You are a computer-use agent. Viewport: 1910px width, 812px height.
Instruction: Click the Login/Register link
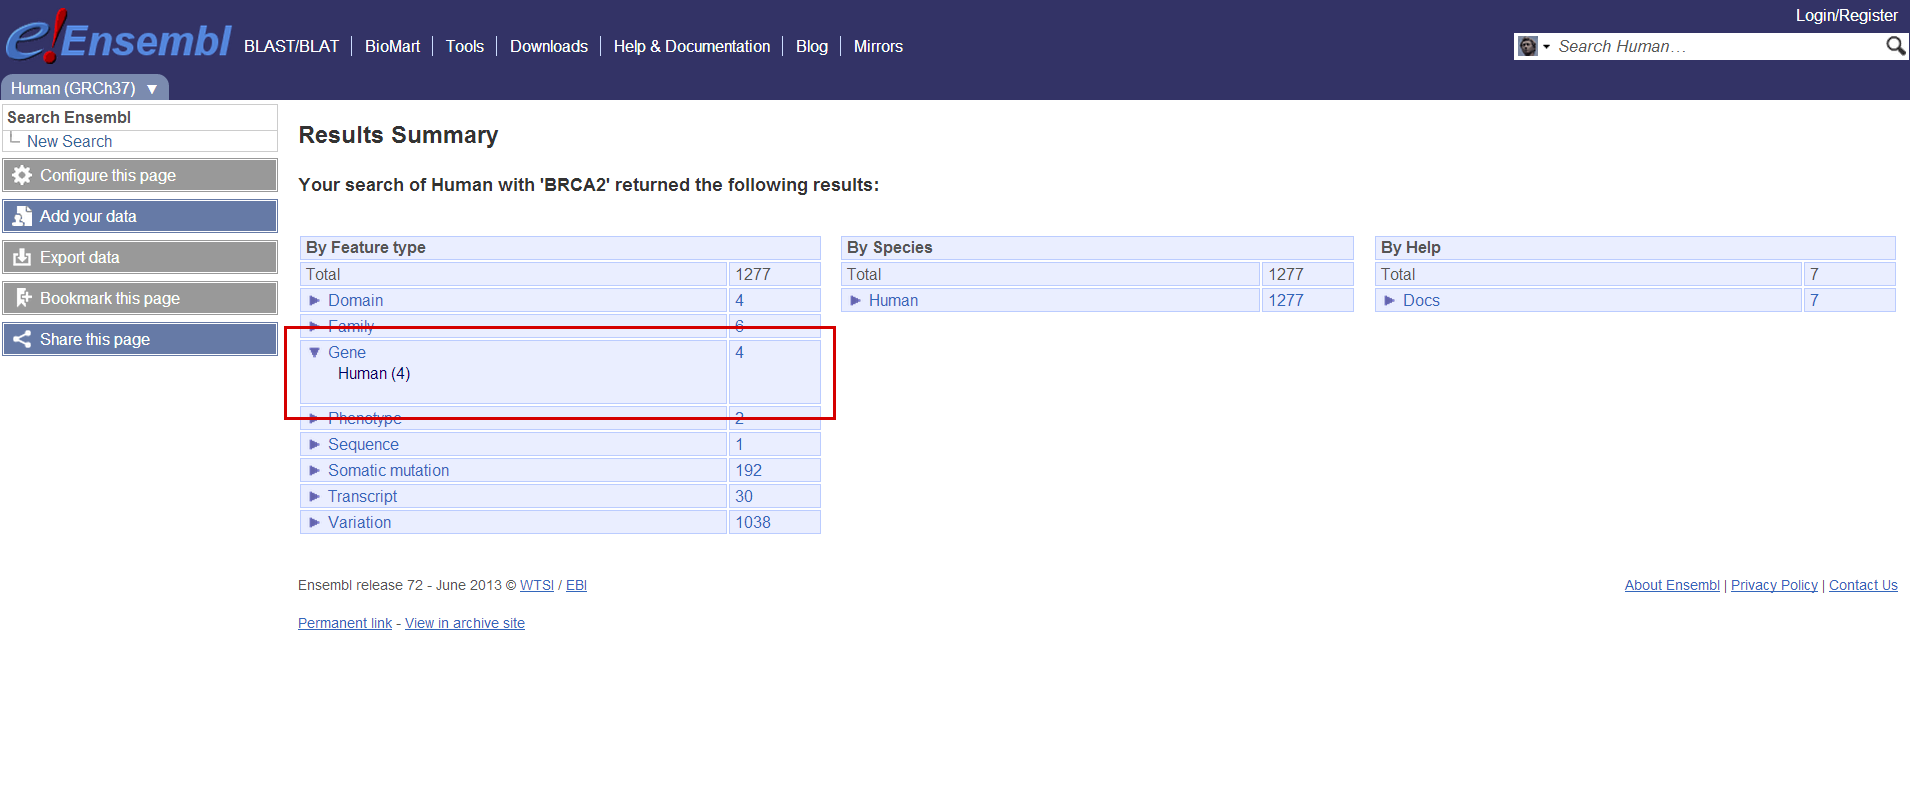click(1846, 15)
